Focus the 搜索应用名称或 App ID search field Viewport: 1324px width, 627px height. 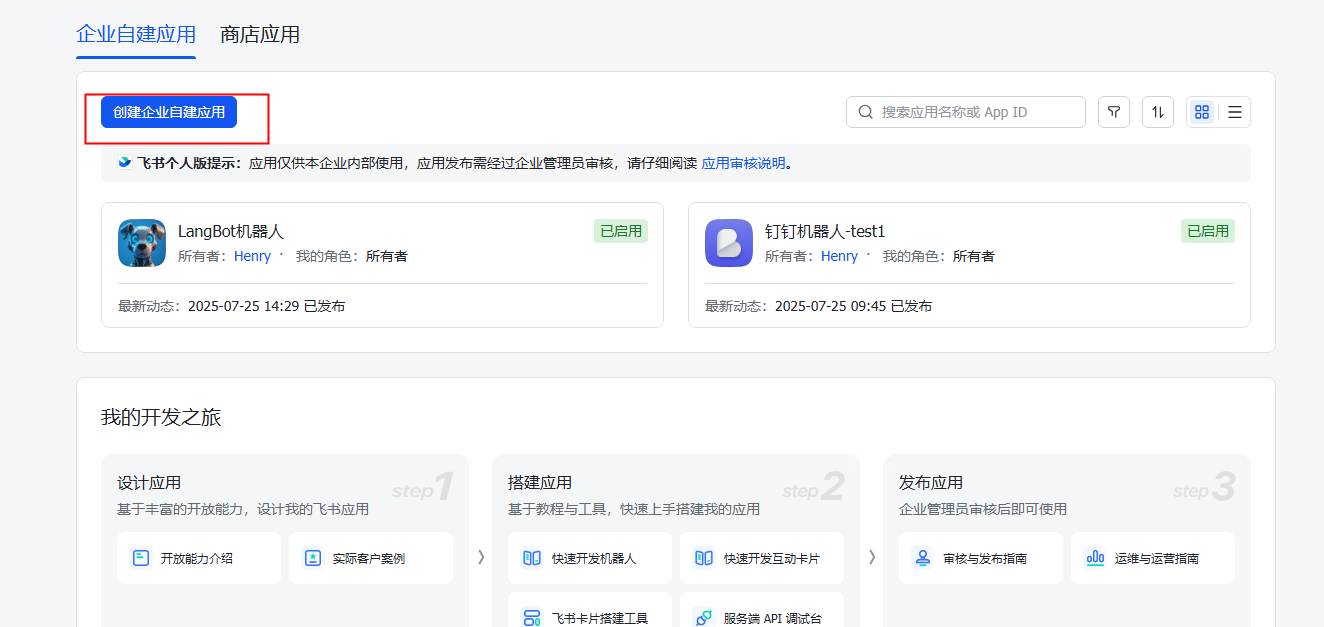(966, 112)
